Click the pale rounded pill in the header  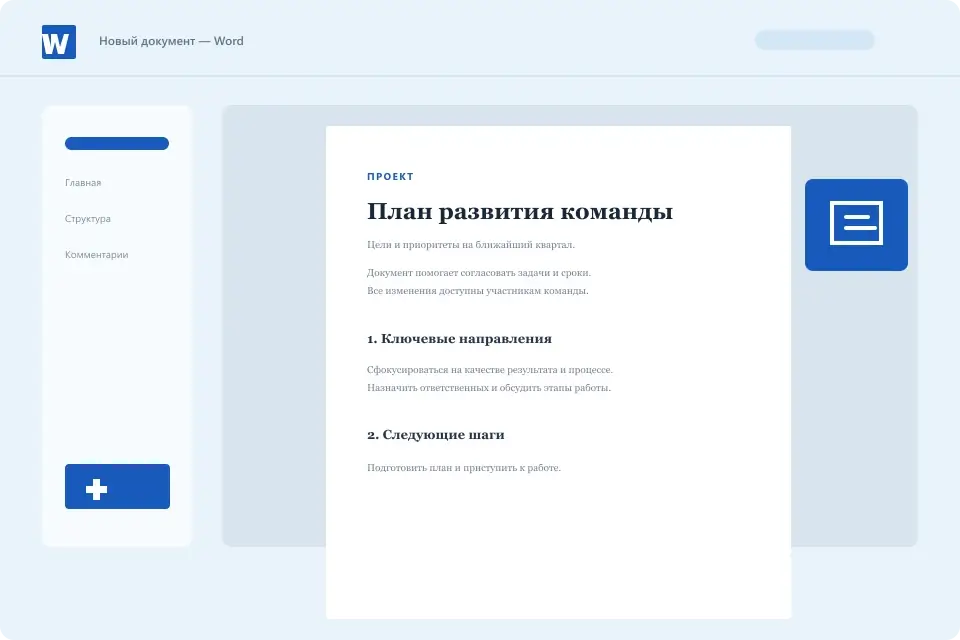814,40
